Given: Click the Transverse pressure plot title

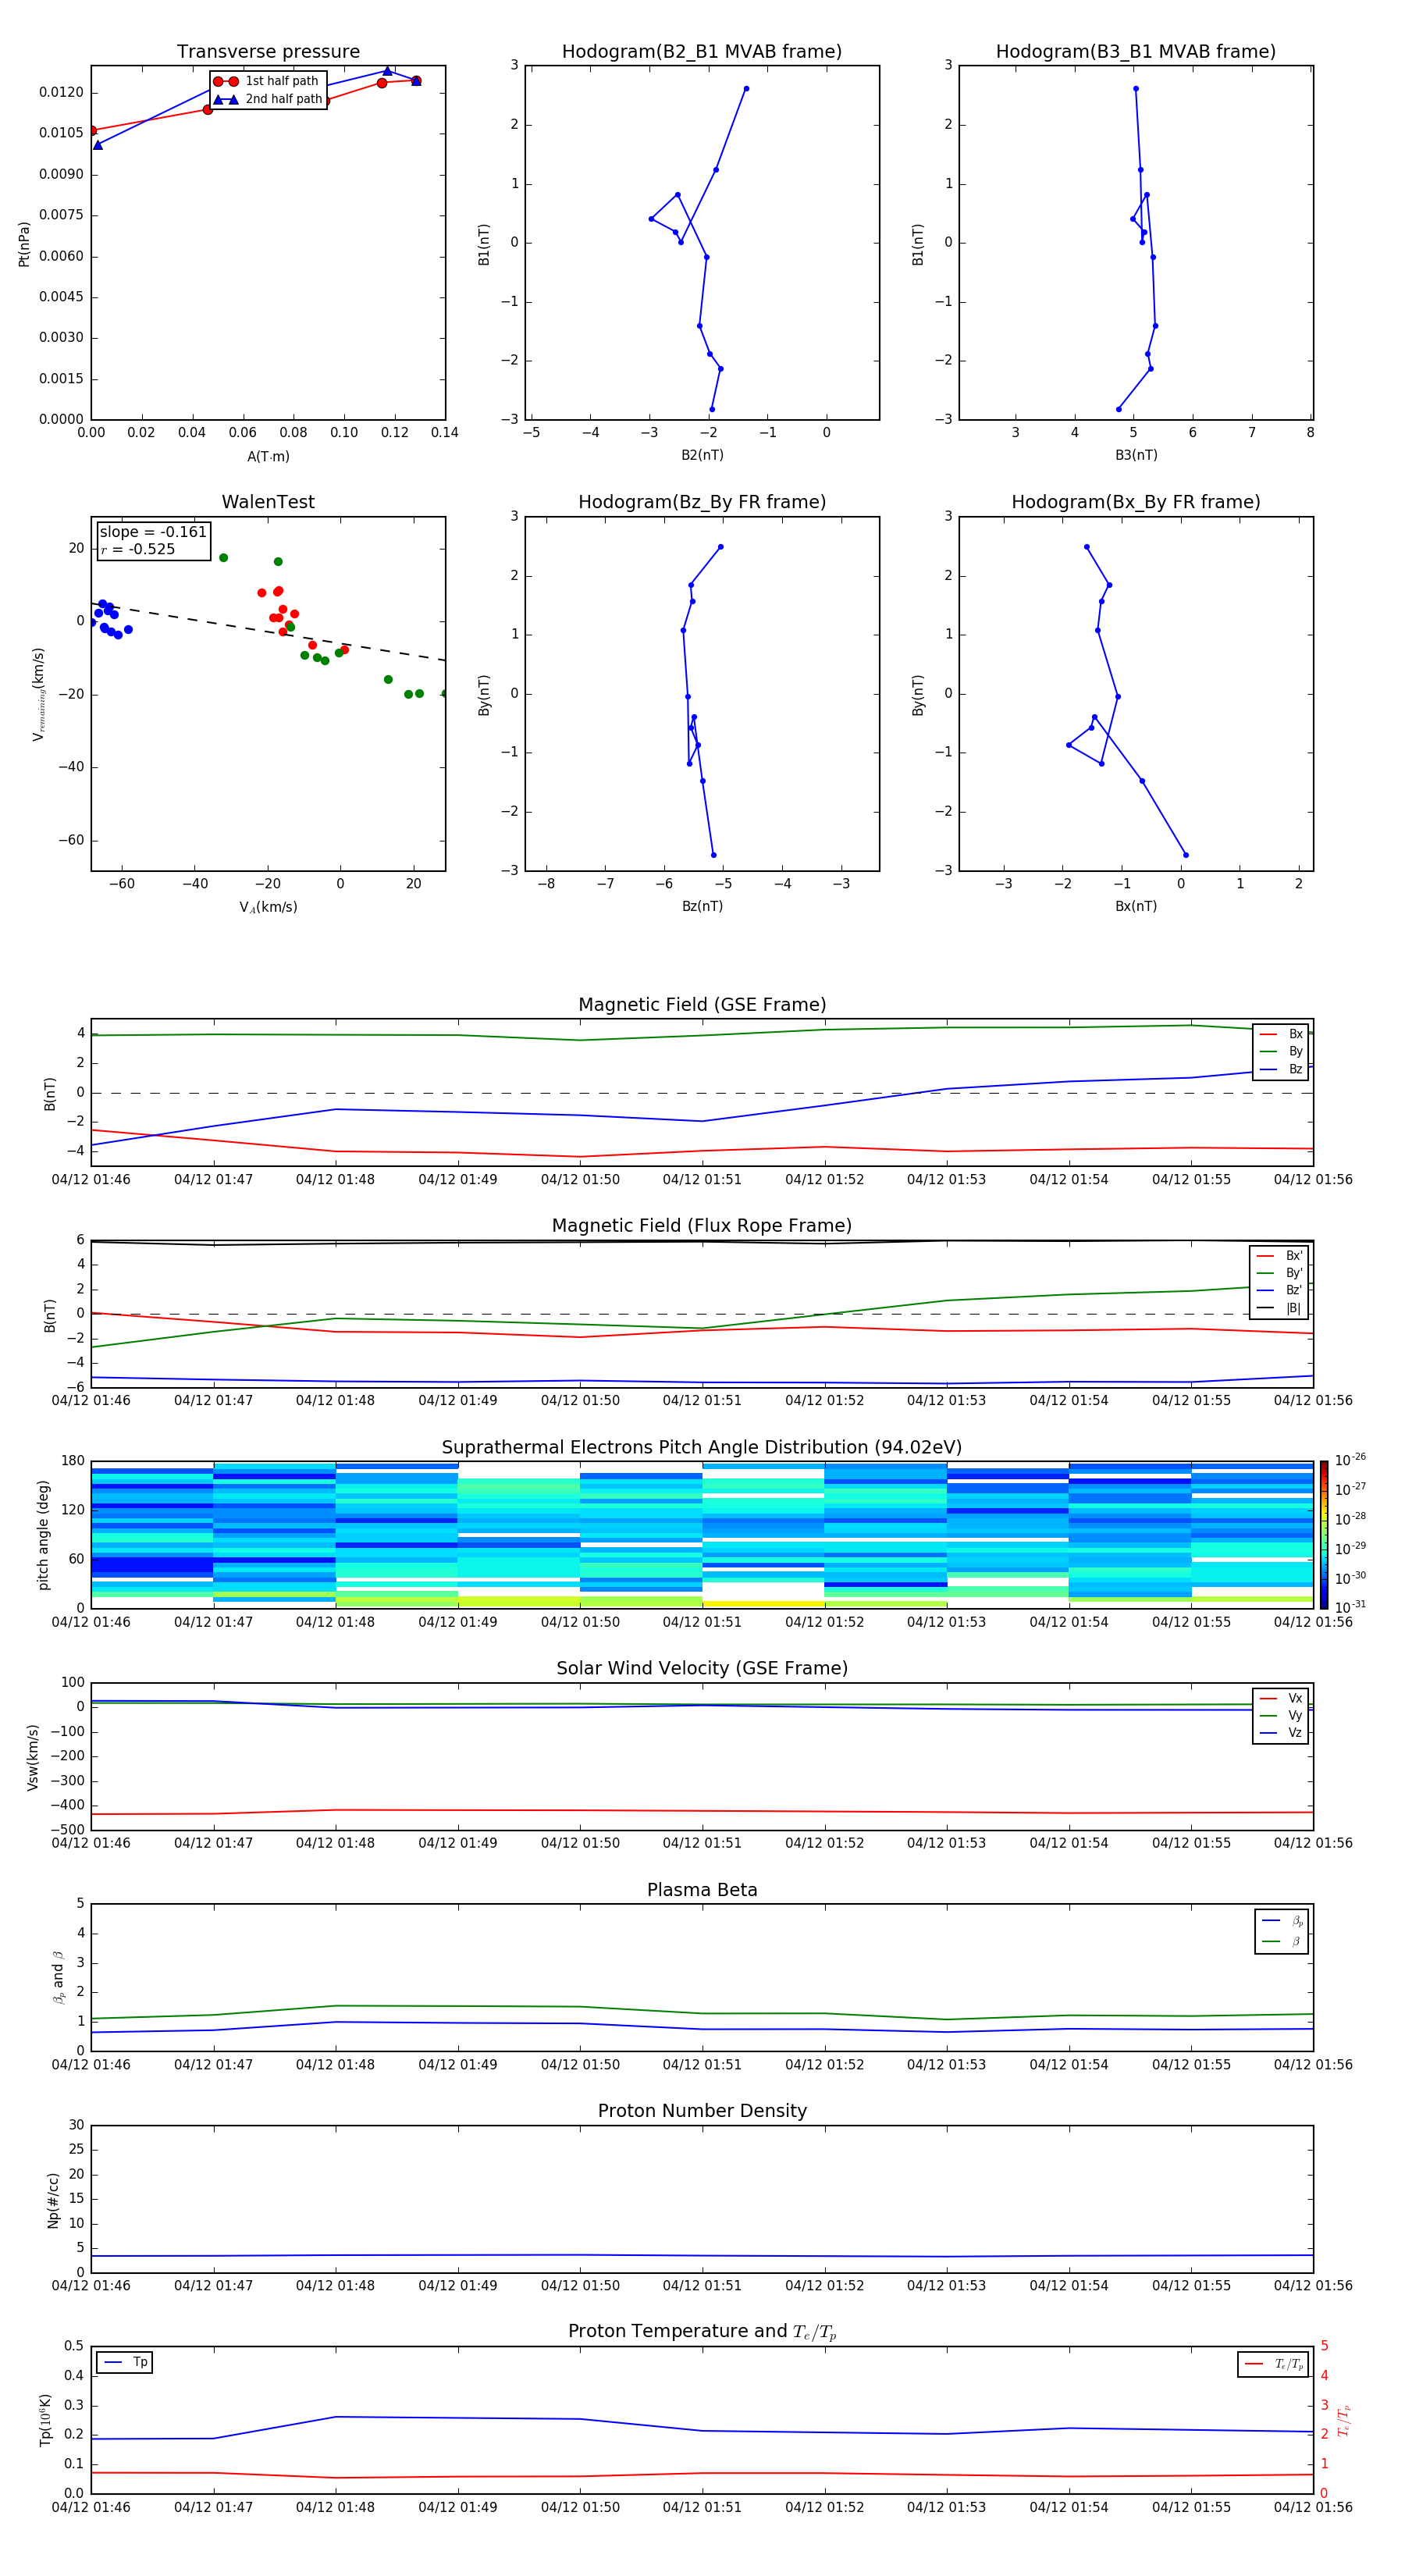Looking at the screenshot, I should point(268,52).
